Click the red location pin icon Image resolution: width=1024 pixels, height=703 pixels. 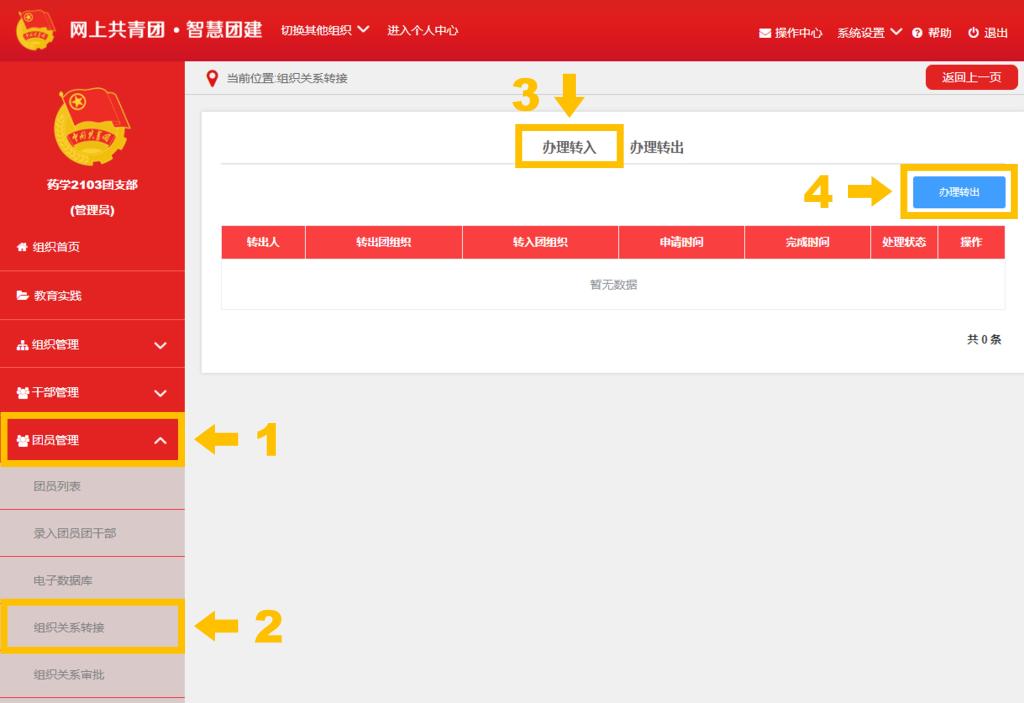coord(211,78)
